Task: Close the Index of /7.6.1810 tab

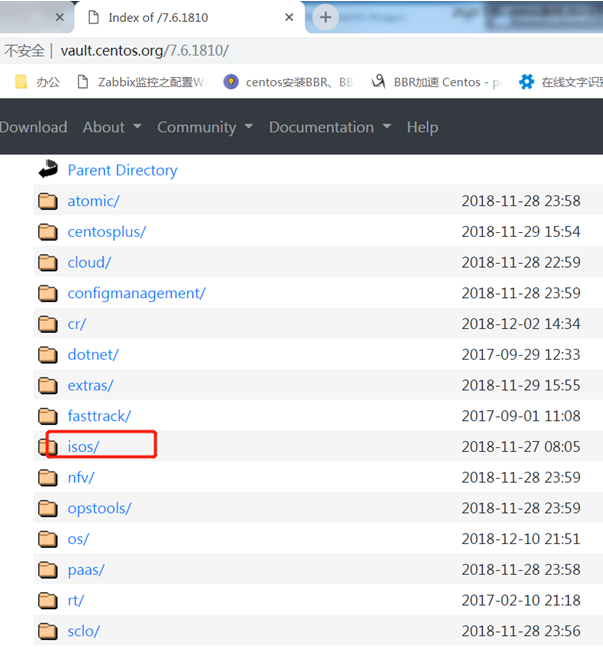Action: pos(289,17)
